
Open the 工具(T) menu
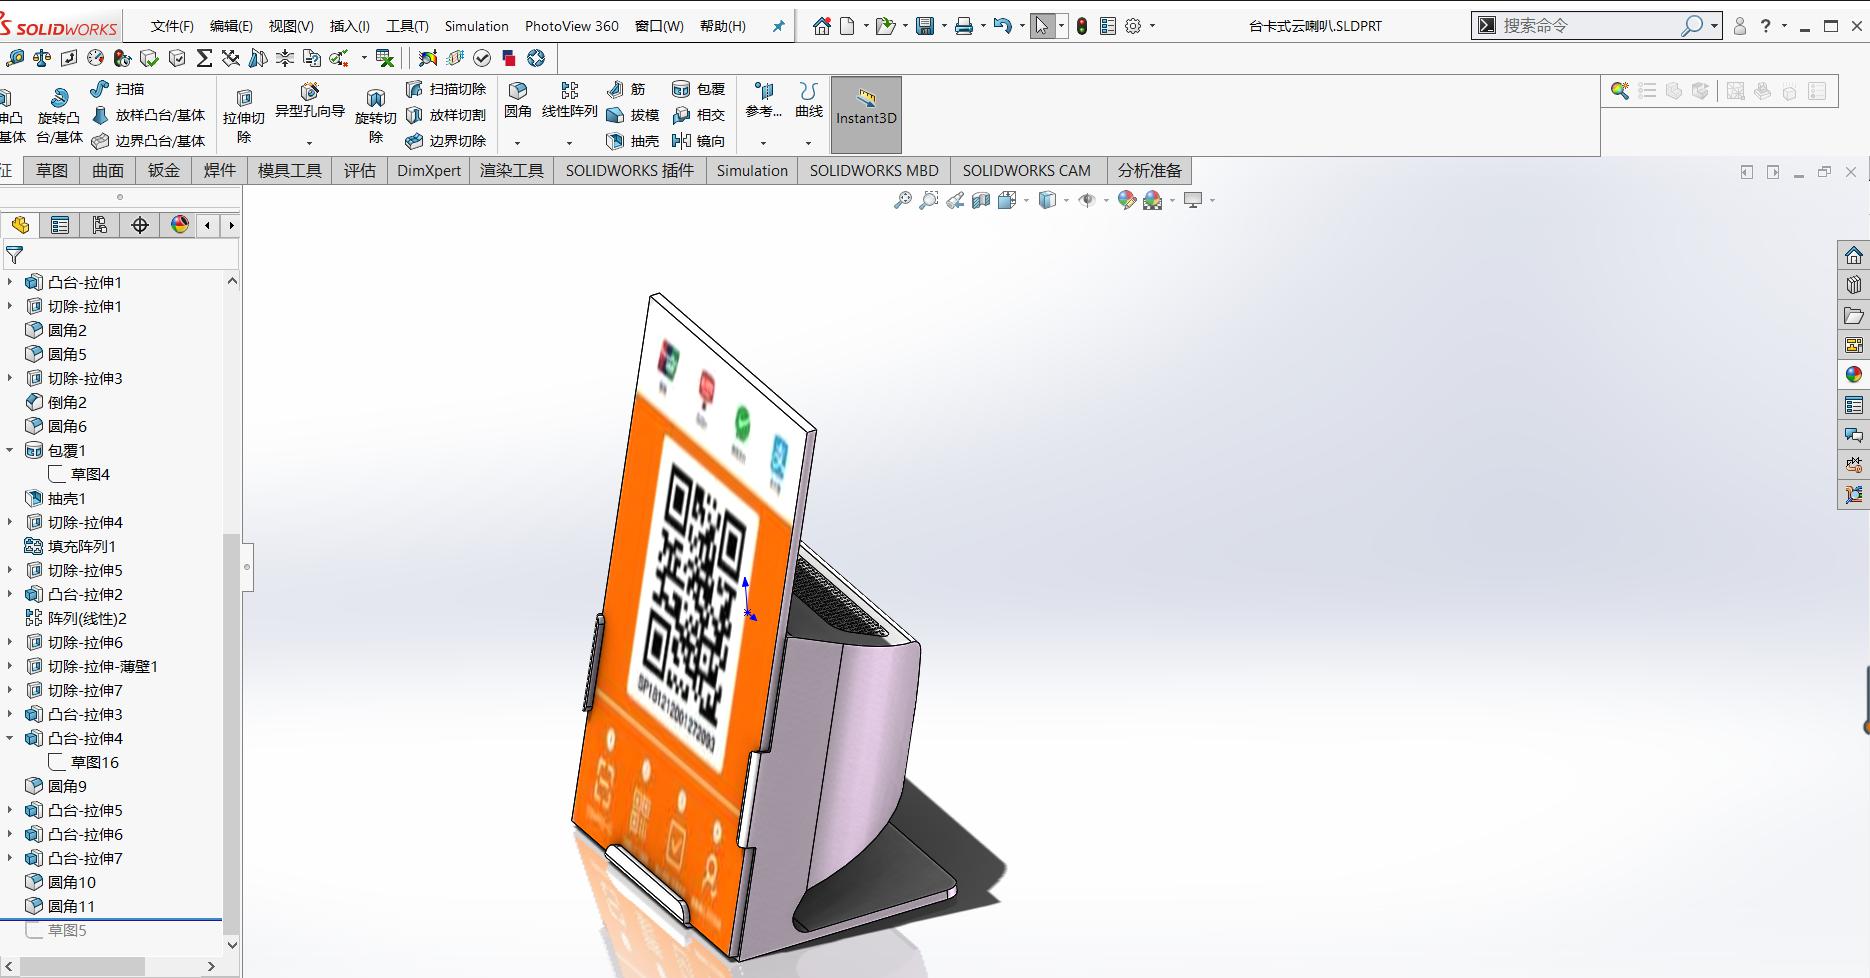click(x=407, y=26)
